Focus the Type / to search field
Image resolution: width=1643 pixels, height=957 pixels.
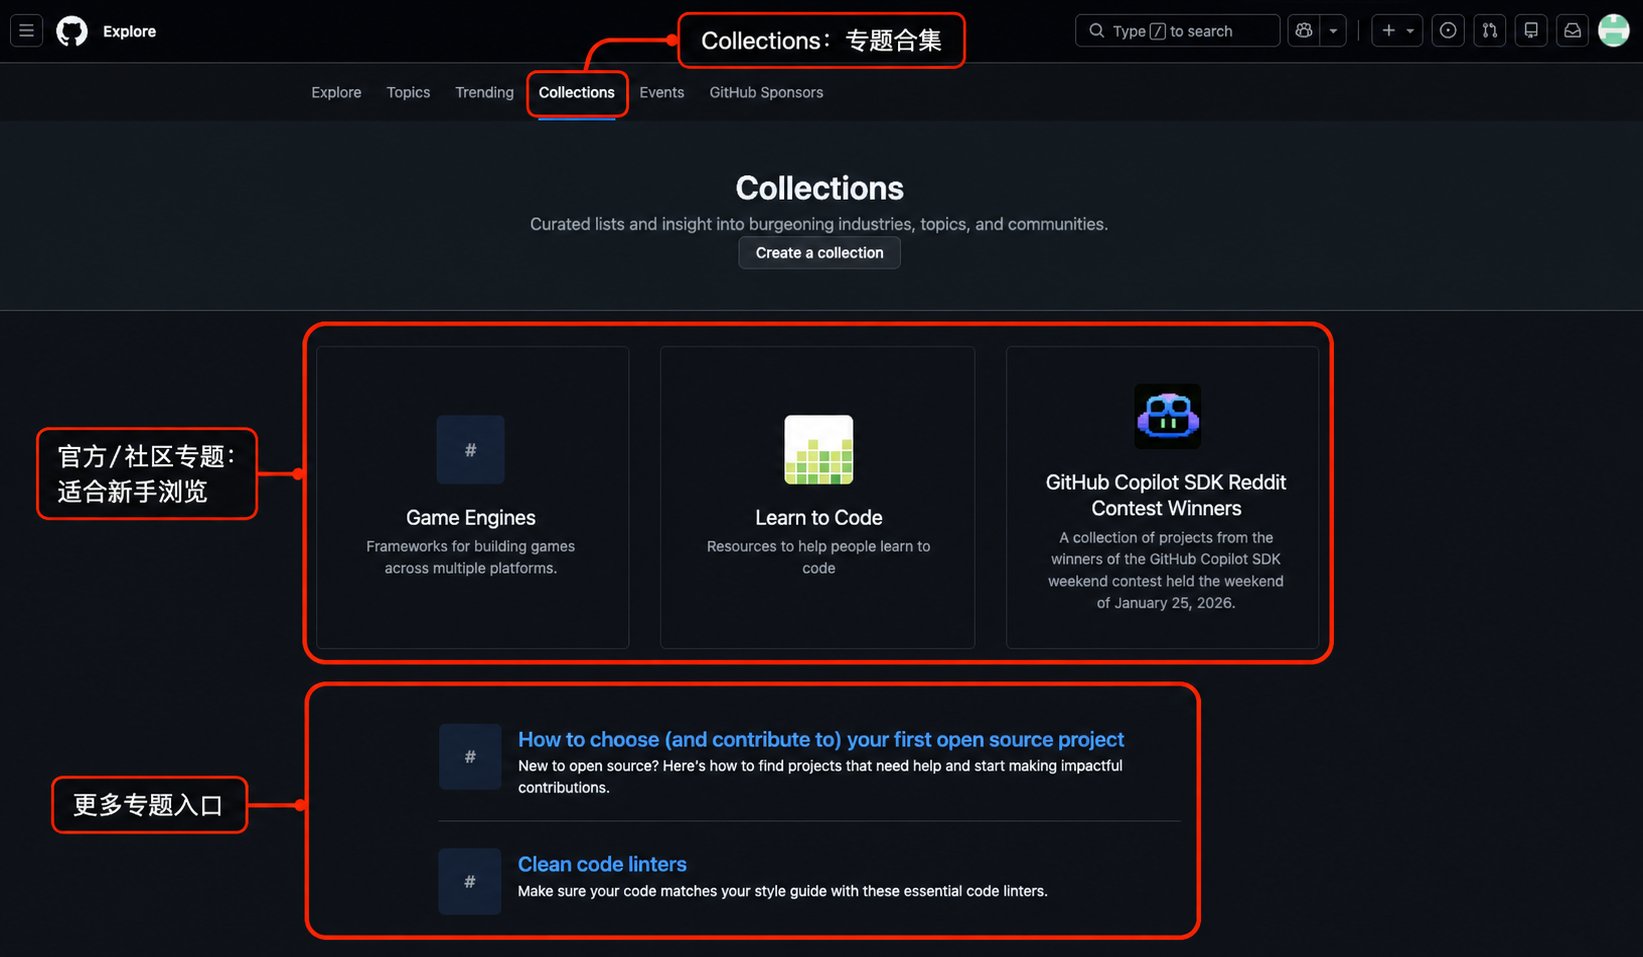(x=1178, y=31)
